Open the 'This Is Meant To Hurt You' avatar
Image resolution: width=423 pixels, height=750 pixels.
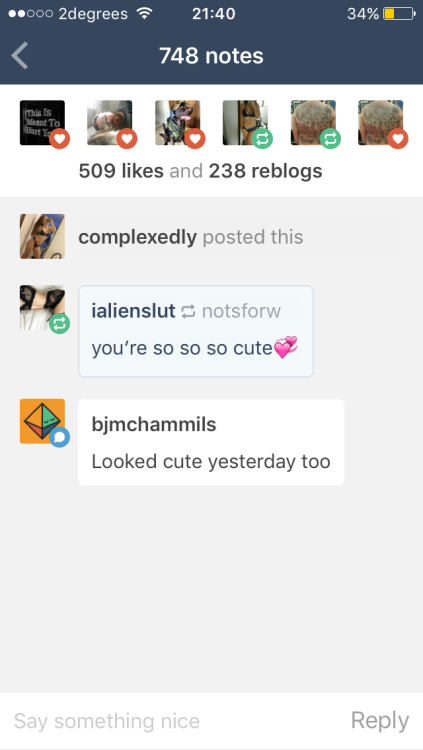pyautogui.click(x=42, y=122)
